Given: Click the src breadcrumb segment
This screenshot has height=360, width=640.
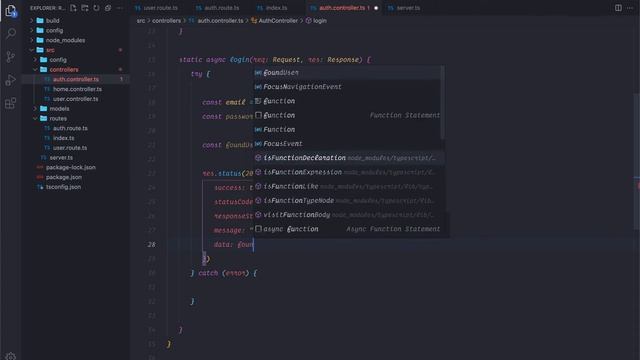Looking at the screenshot, I should pos(141,20).
